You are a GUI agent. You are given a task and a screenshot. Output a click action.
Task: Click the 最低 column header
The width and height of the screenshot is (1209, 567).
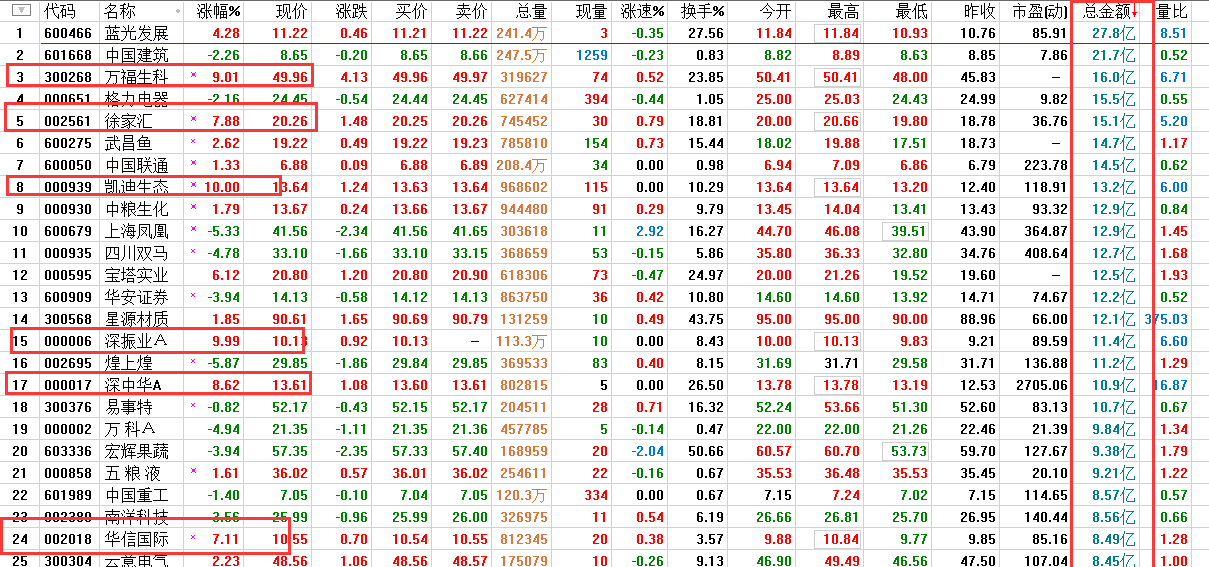click(x=911, y=11)
